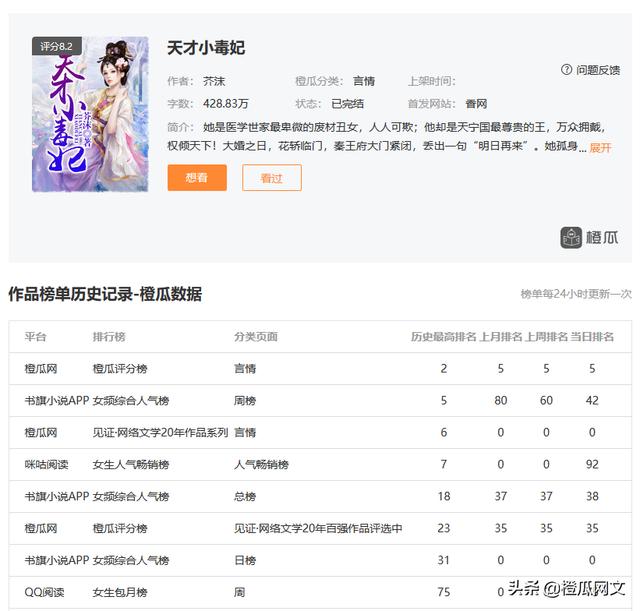Click the status value 已完结
This screenshot has width=640, height=611.
[347, 104]
